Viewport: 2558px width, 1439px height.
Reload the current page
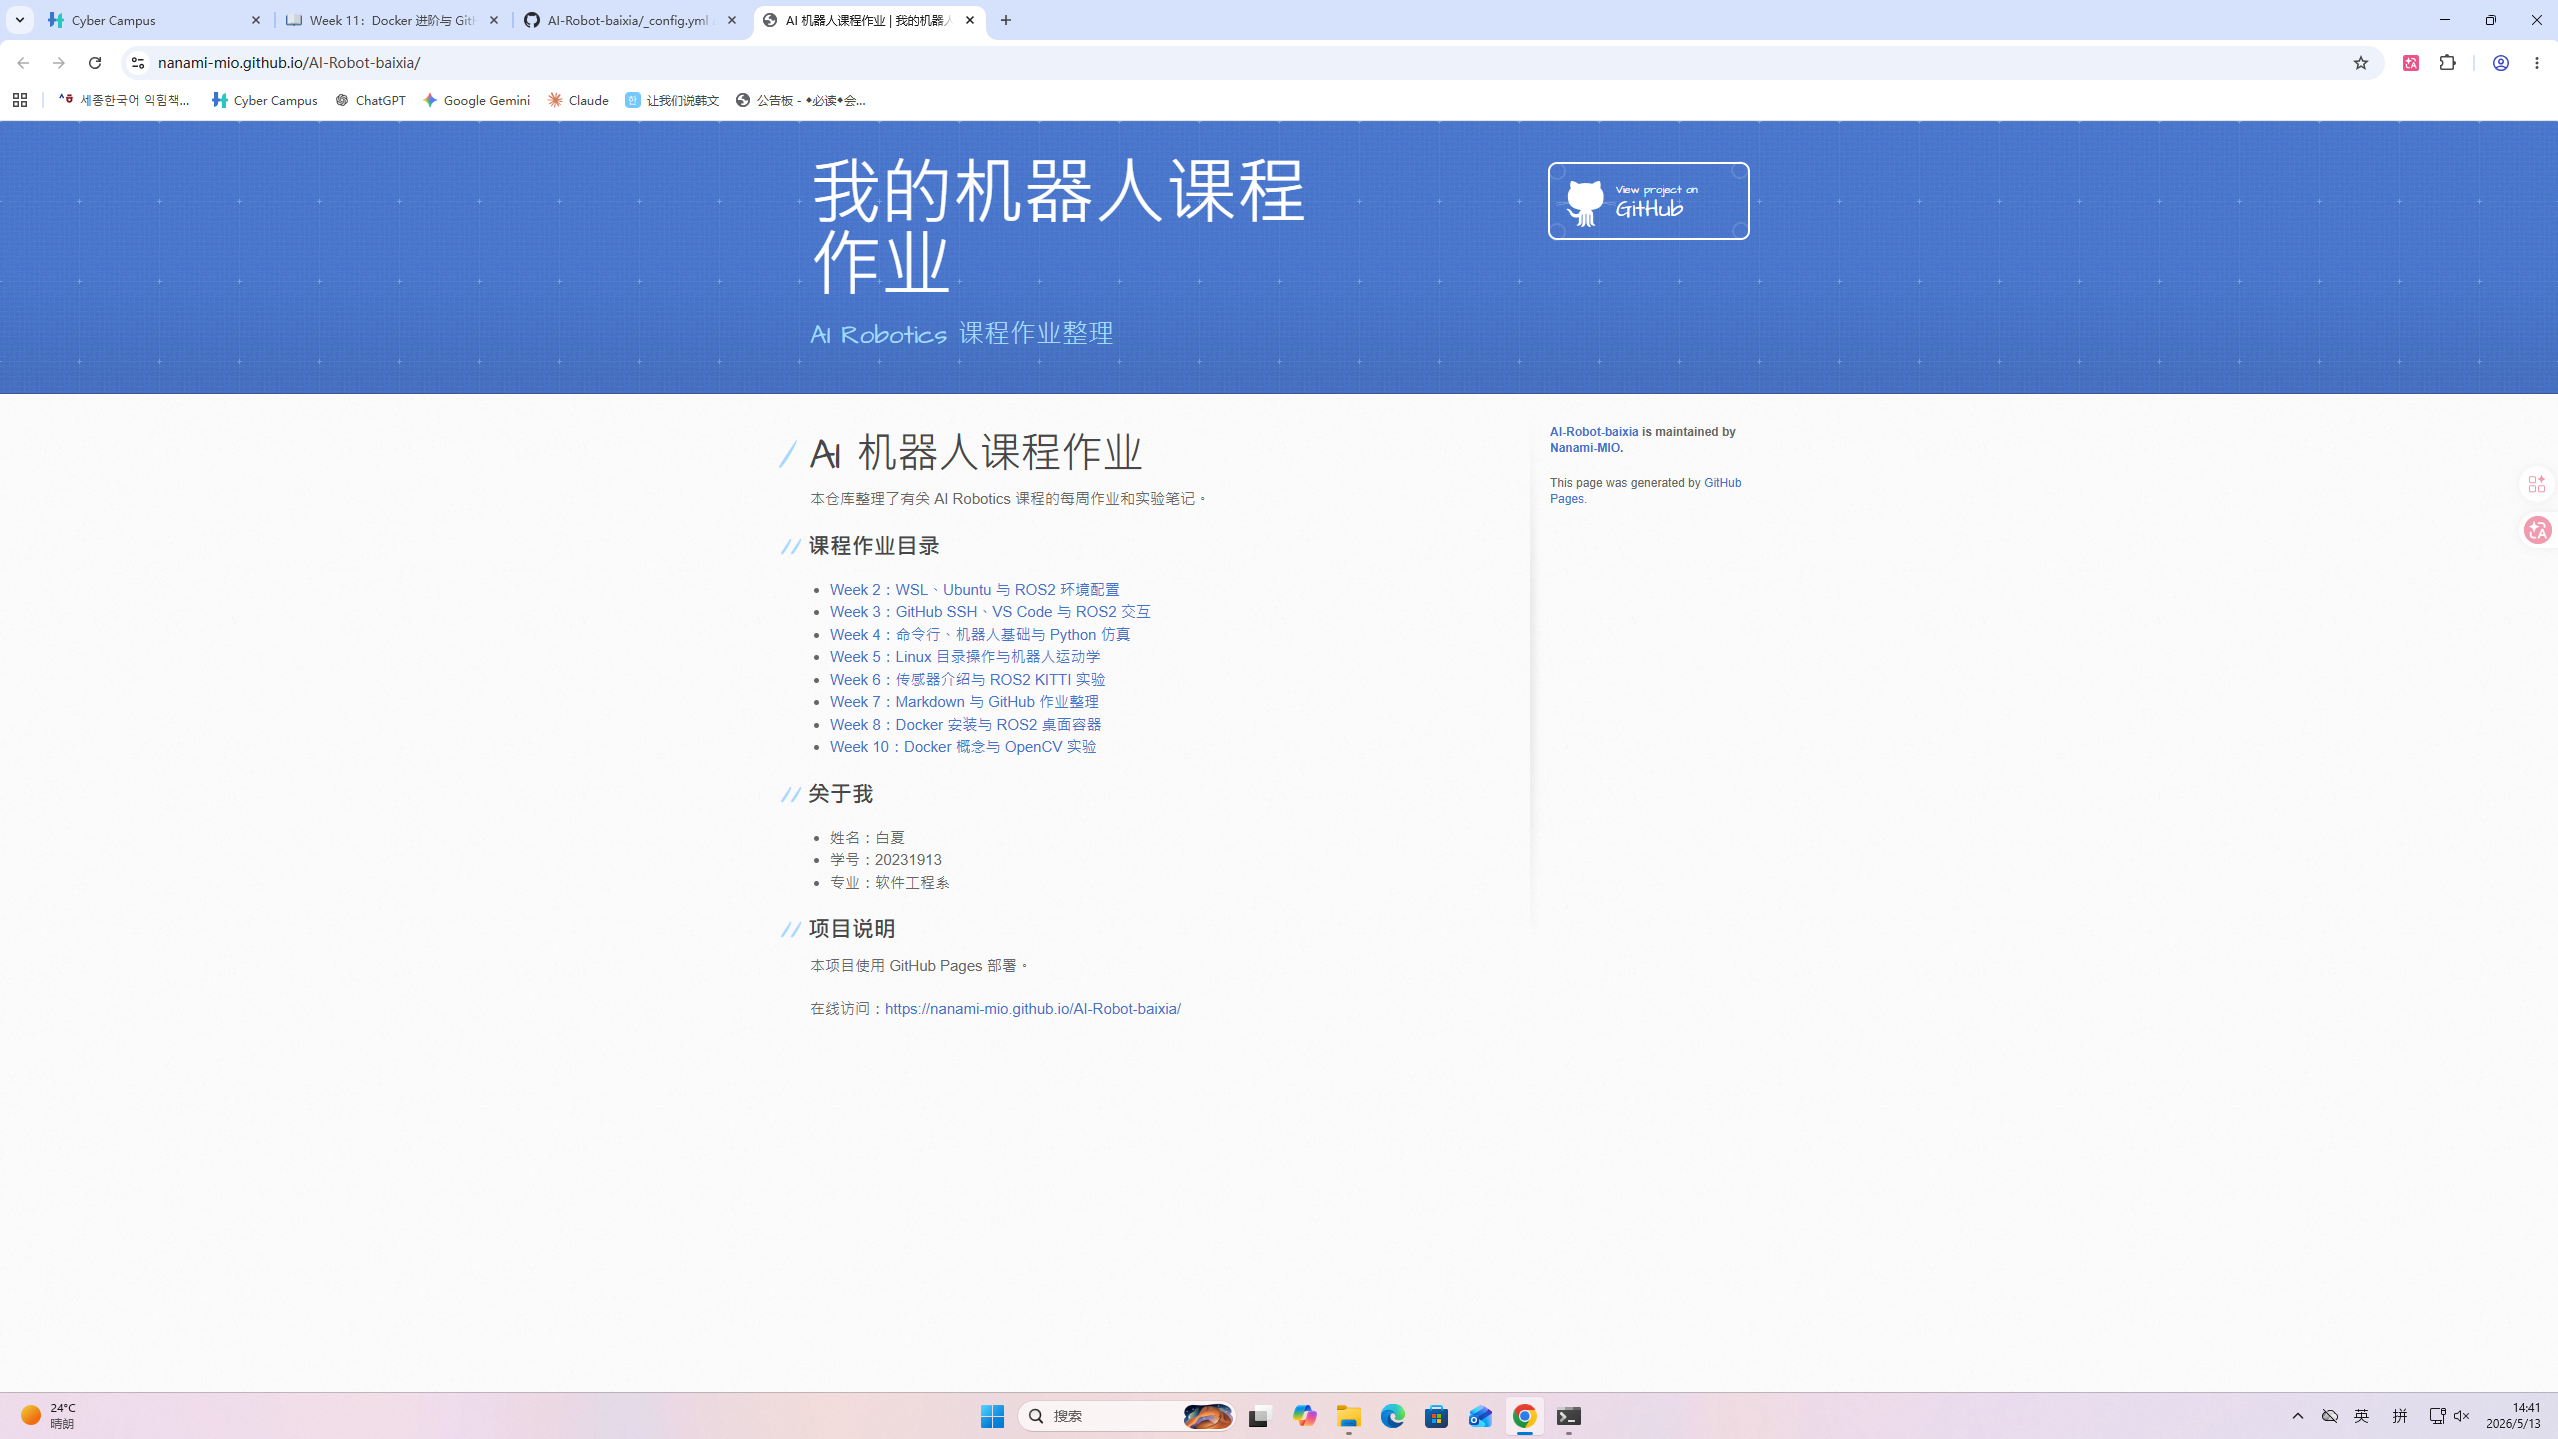(95, 63)
